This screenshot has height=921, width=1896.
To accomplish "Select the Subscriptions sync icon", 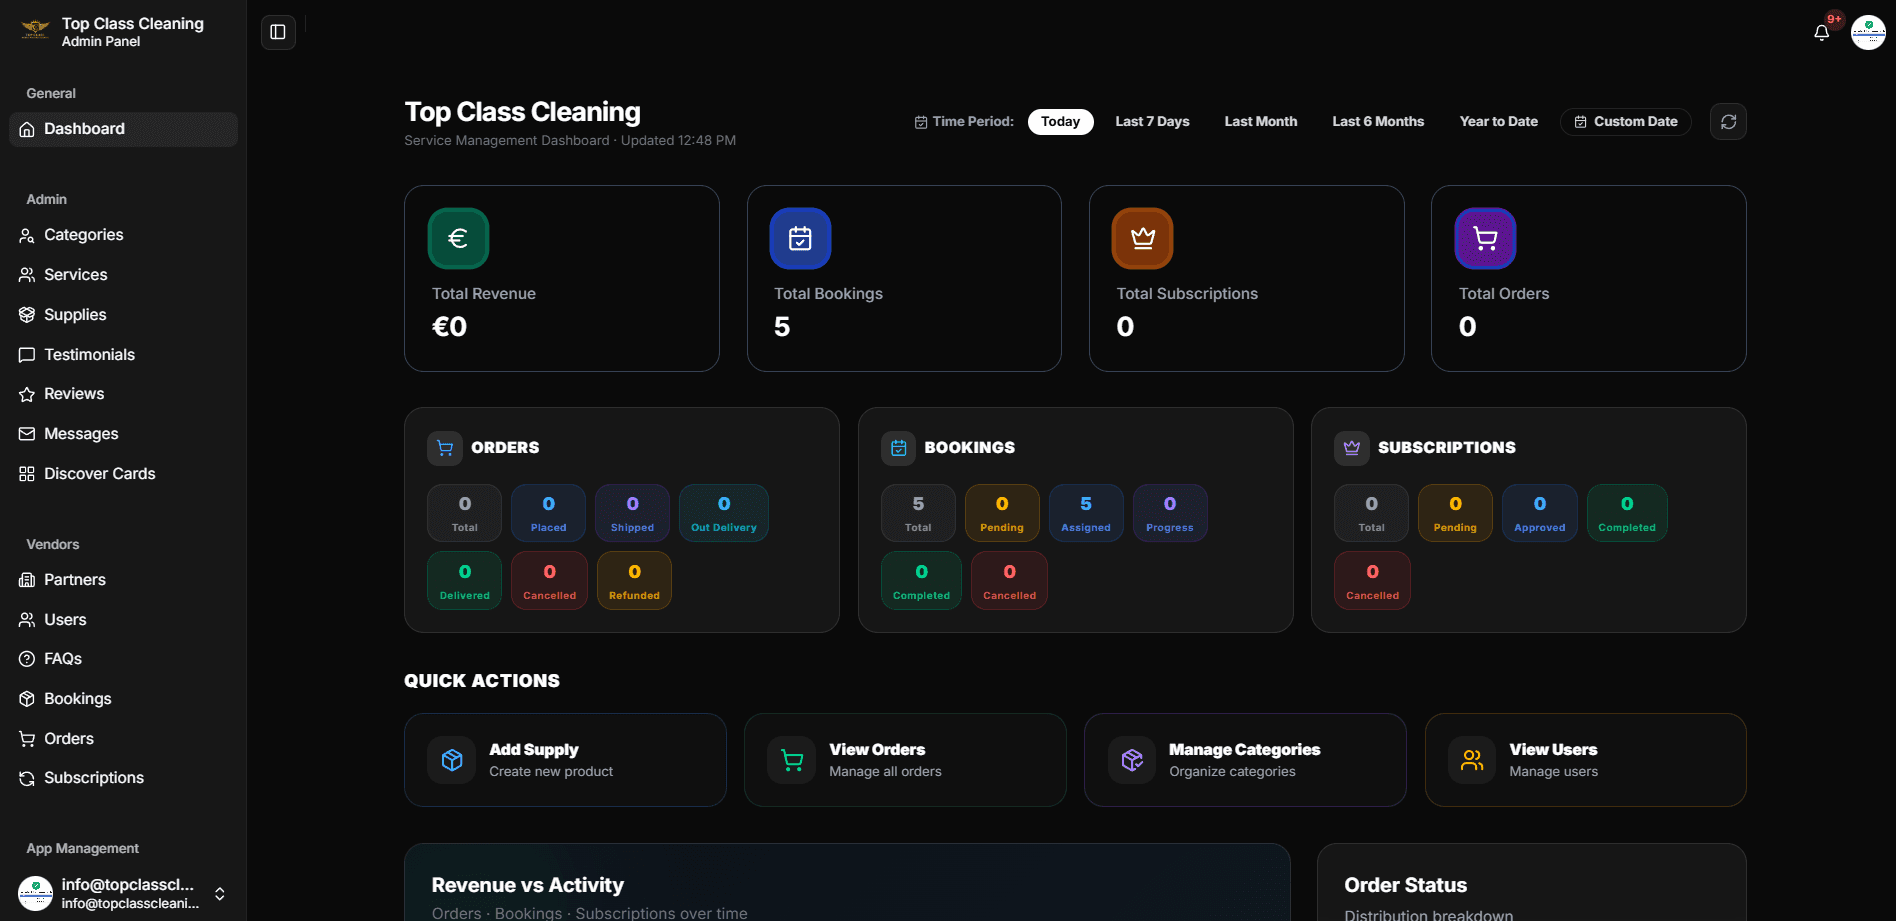I will (27, 777).
